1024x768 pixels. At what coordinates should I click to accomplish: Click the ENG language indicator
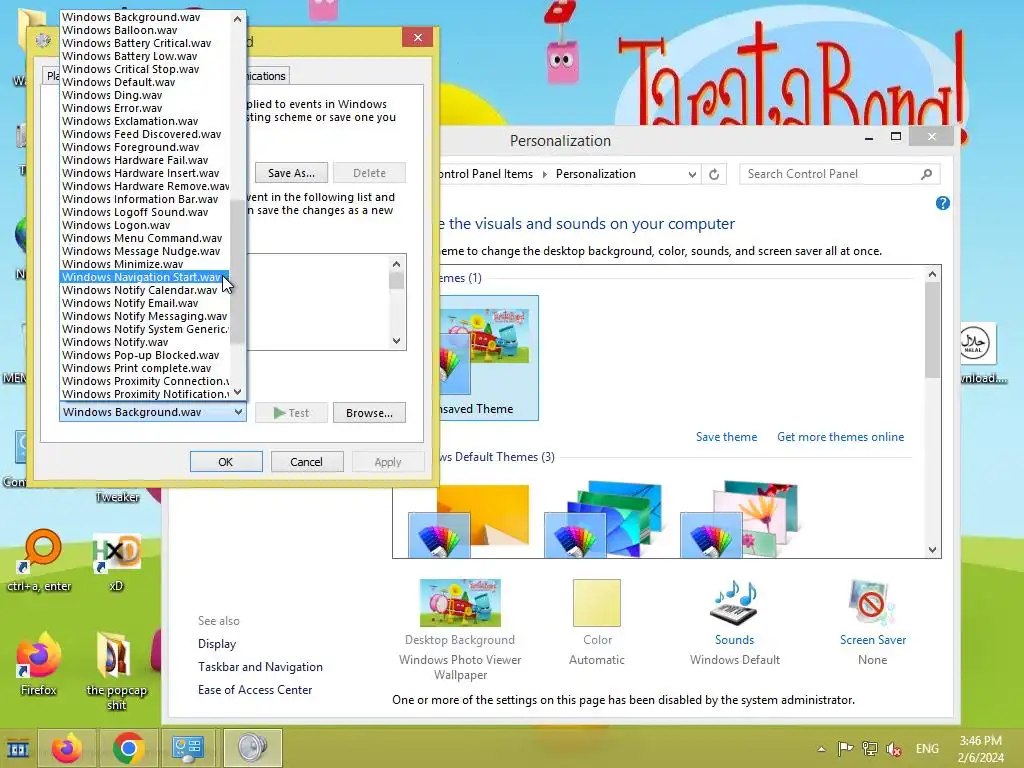927,749
